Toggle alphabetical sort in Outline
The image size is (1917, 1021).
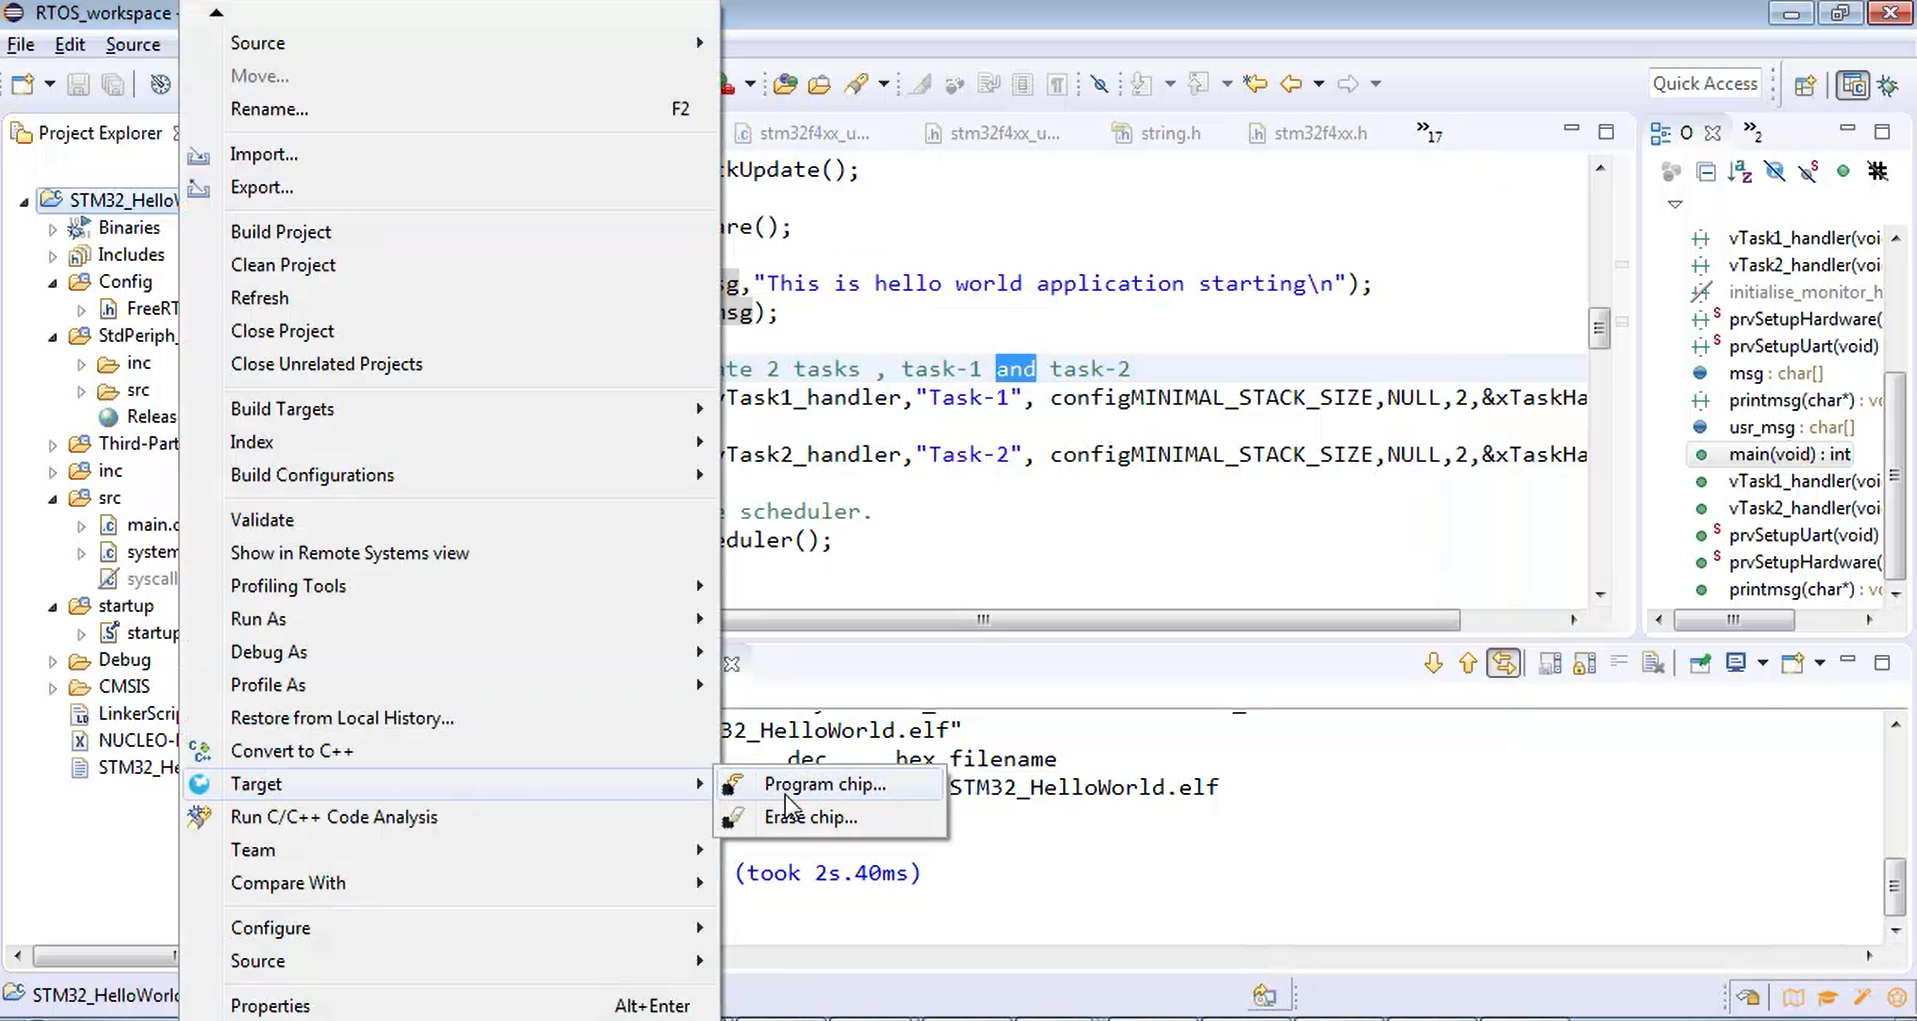(1740, 172)
